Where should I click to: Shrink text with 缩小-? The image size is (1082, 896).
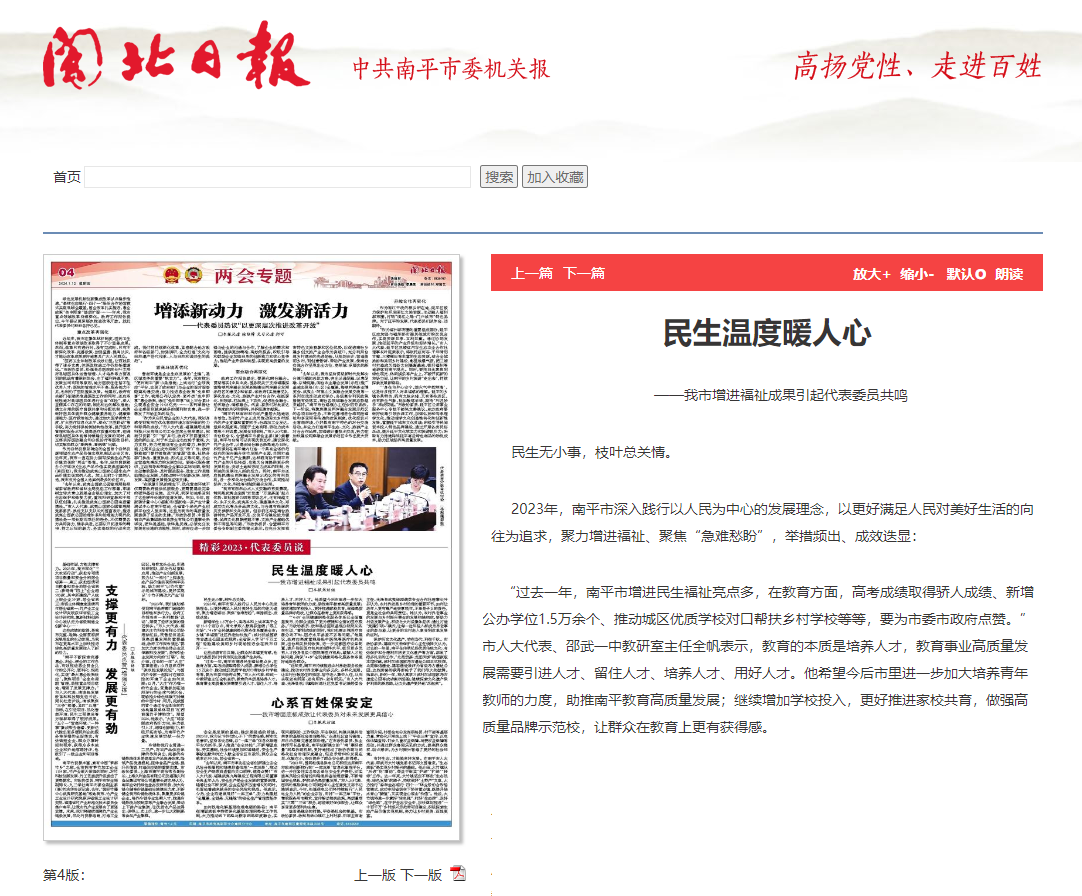(x=917, y=273)
